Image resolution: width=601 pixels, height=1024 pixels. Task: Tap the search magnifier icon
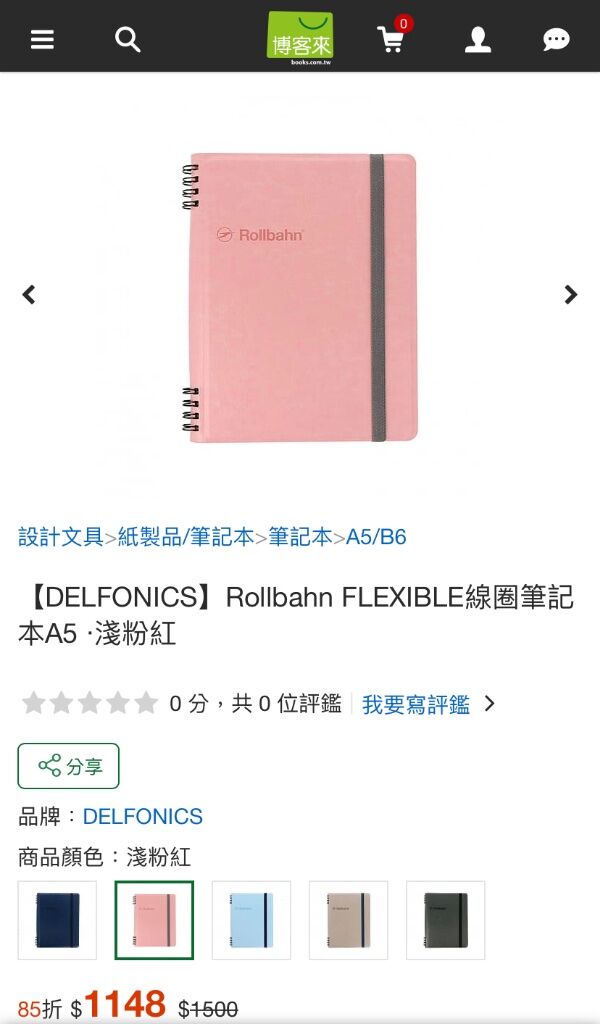(127, 40)
